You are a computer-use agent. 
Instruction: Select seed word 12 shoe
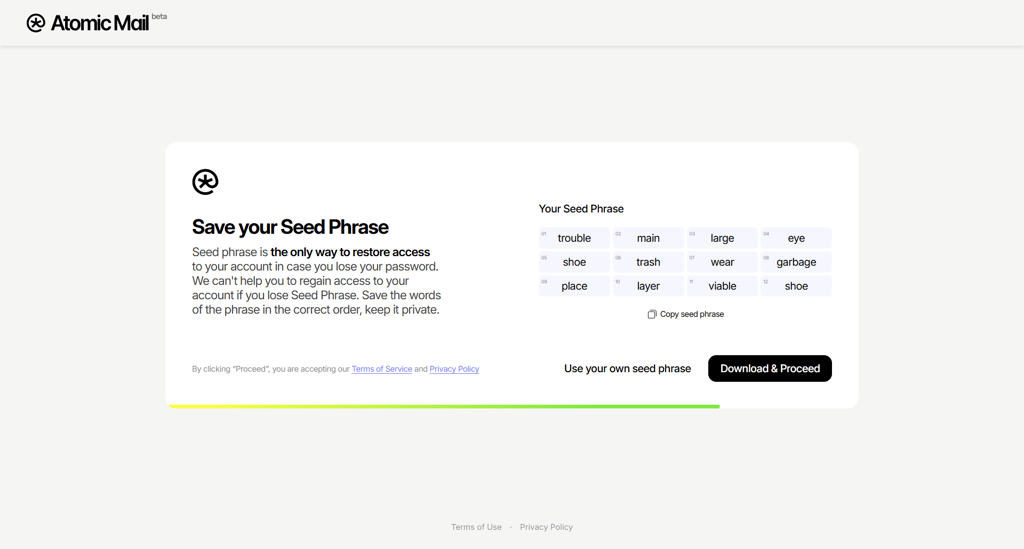796,286
